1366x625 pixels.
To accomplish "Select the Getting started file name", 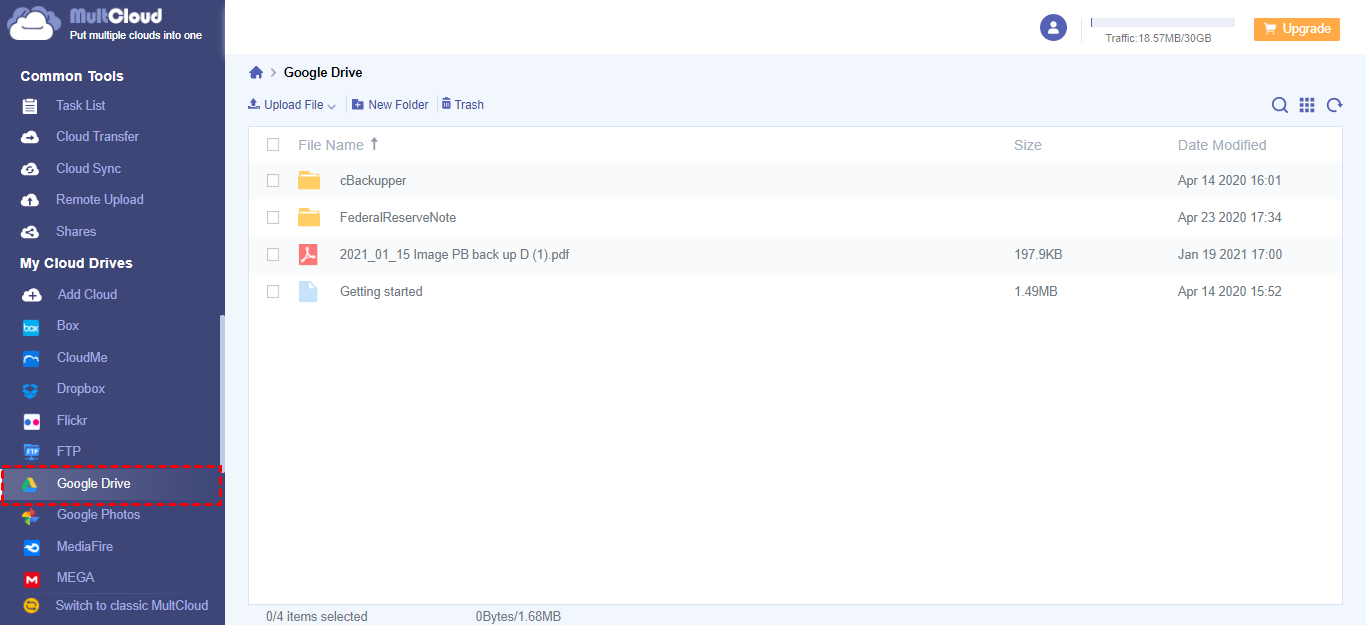I will (x=381, y=292).
